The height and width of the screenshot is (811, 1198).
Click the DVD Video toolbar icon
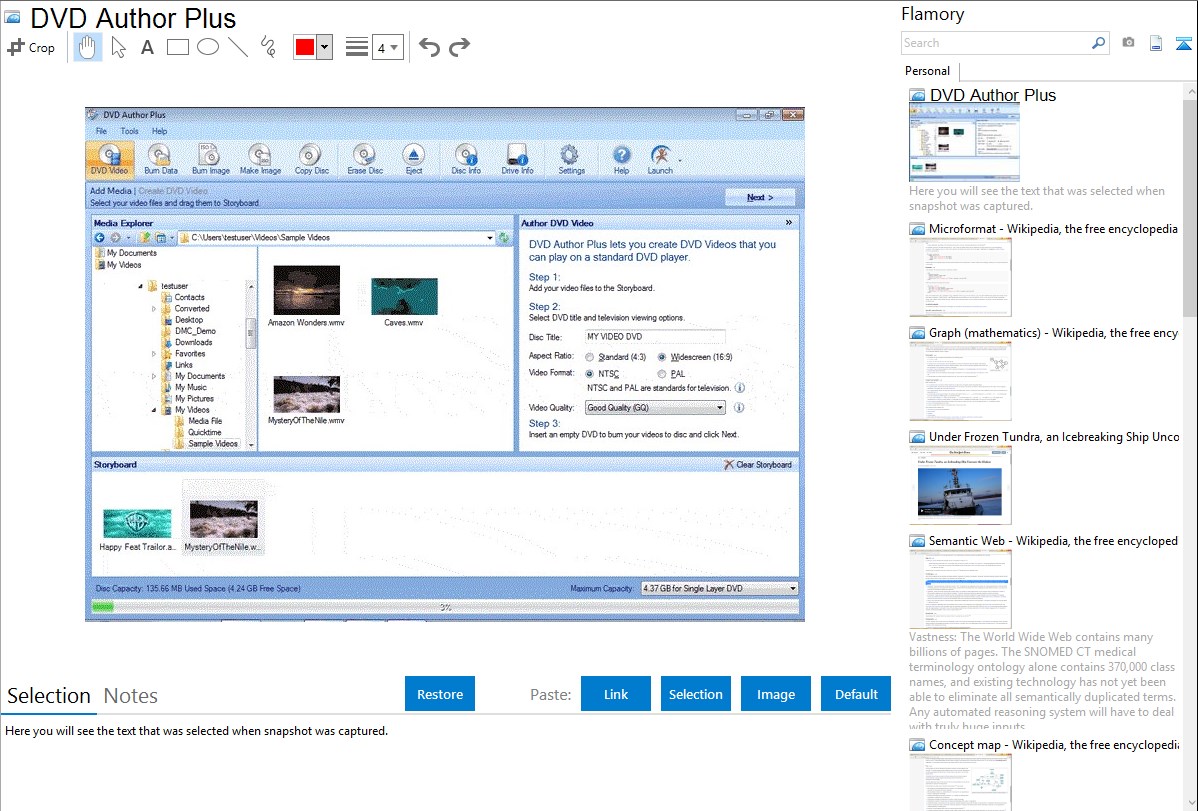pyautogui.click(x=109, y=158)
